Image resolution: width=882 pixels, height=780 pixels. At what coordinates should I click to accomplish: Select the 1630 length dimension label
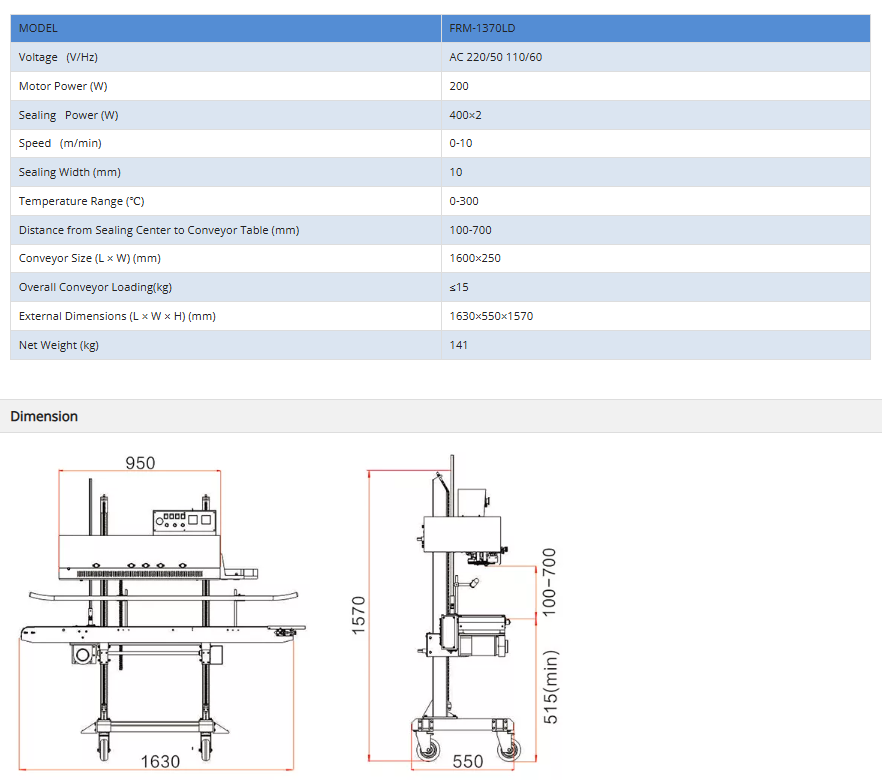point(160,762)
